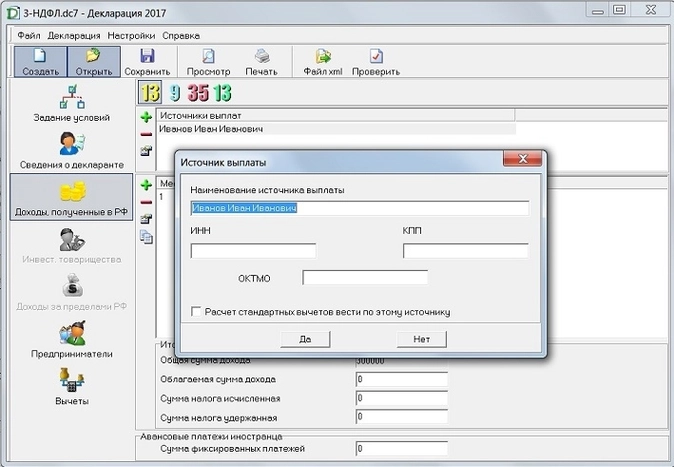Select the blue 9 tax rate icon
The height and width of the screenshot is (467, 674).
coord(175,92)
